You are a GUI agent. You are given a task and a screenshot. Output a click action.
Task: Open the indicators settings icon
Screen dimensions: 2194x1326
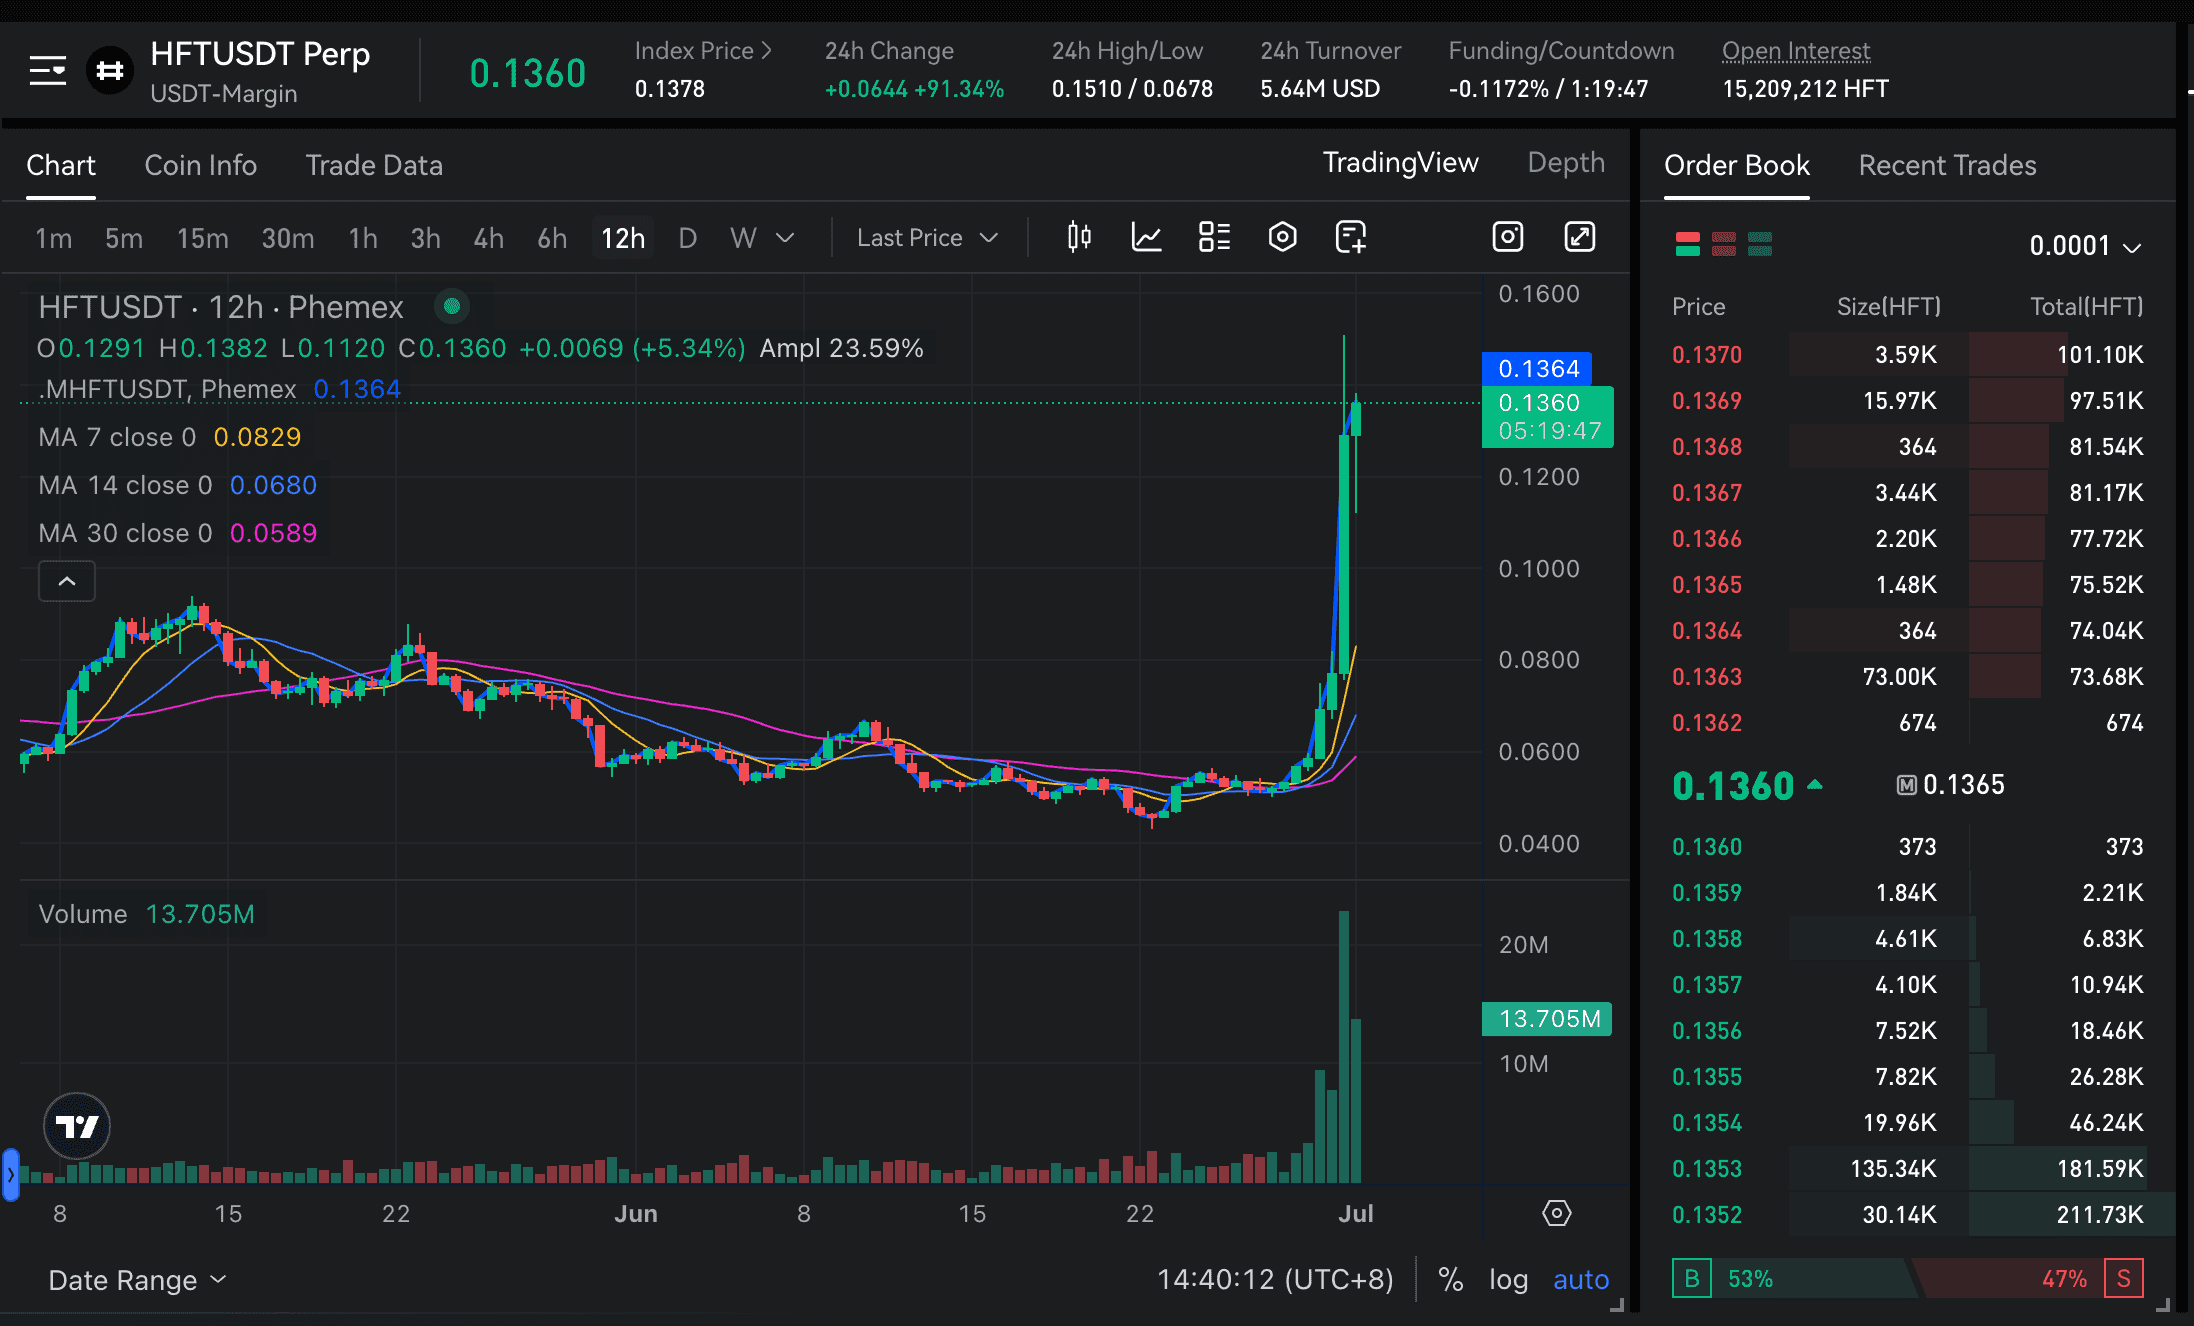1282,237
